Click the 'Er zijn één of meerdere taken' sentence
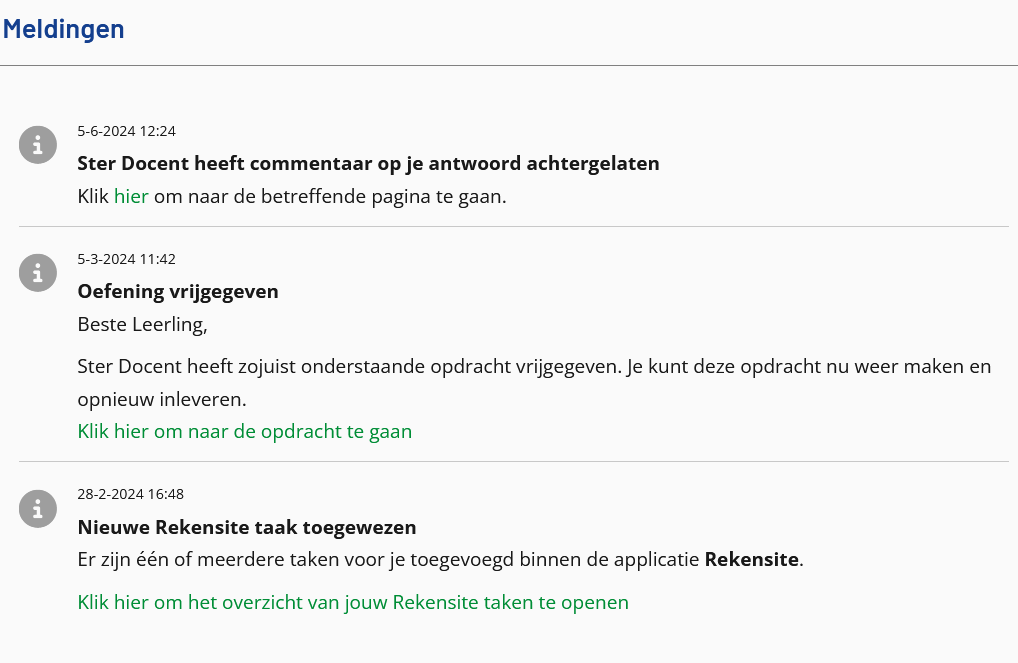The height and width of the screenshot is (663, 1018). pyautogui.click(x=440, y=559)
